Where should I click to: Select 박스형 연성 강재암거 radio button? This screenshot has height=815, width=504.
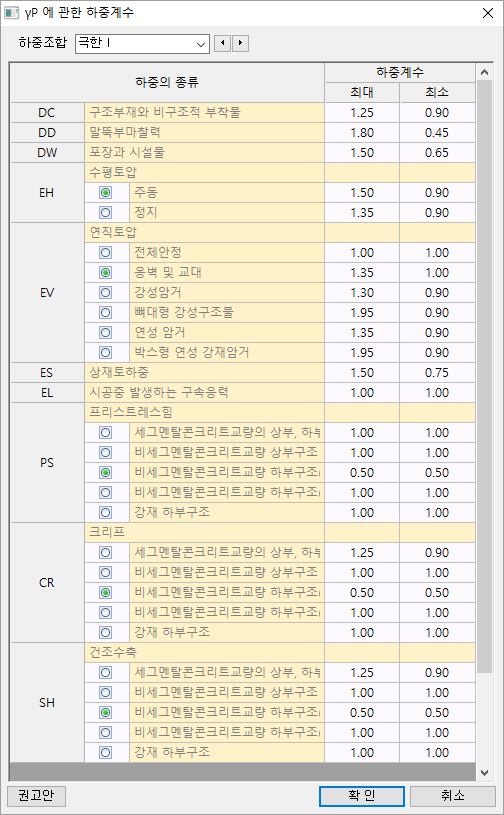106,352
